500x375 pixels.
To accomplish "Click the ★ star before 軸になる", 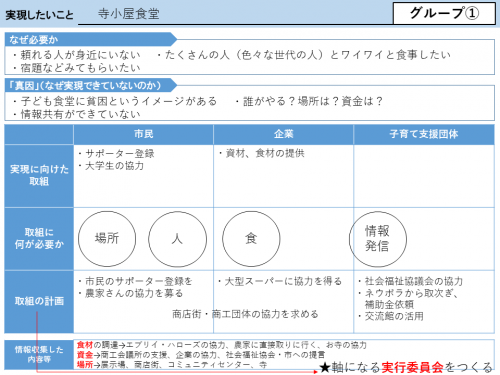I will tap(325, 368).
